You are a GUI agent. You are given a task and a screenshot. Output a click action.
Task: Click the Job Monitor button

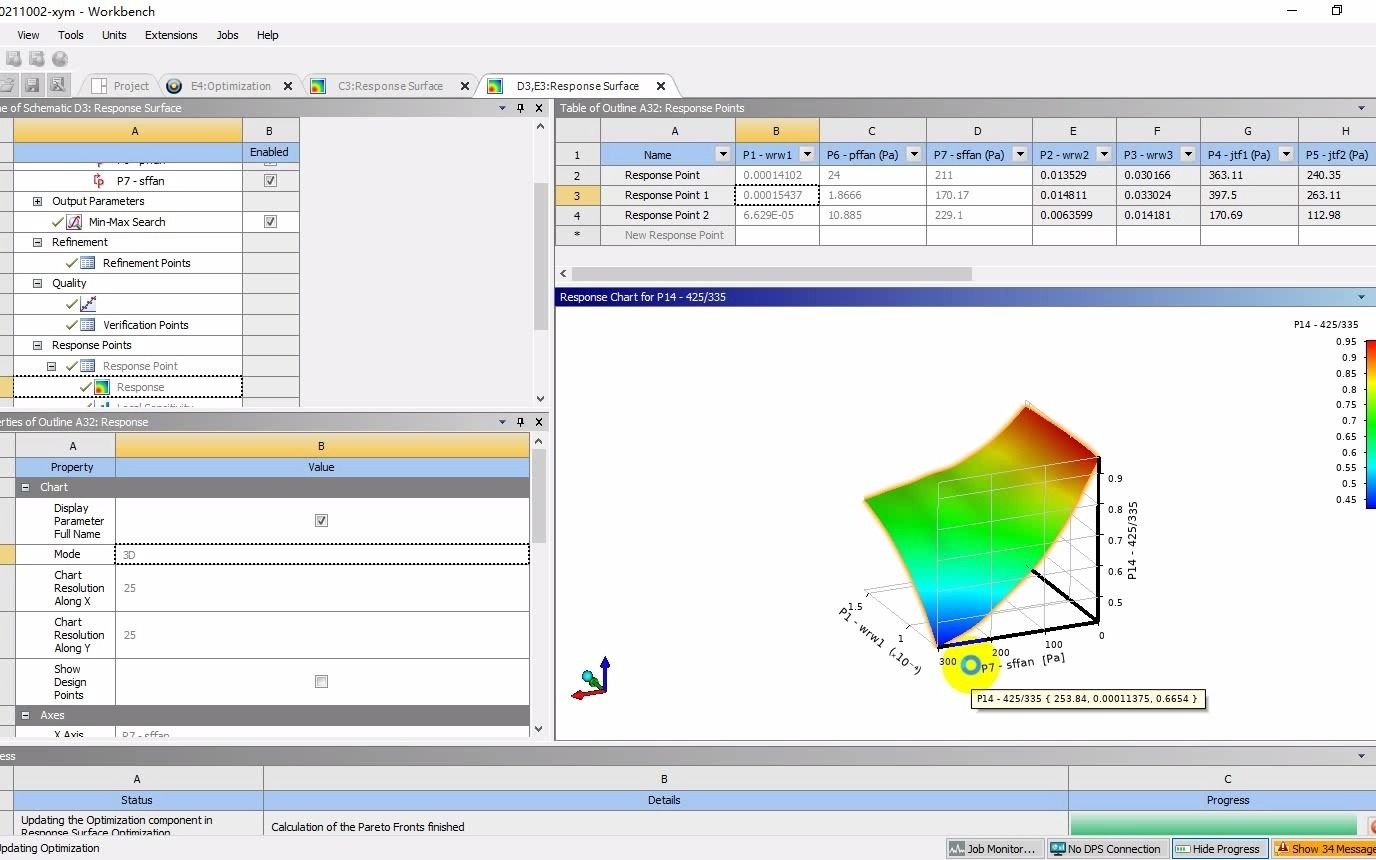(994, 849)
